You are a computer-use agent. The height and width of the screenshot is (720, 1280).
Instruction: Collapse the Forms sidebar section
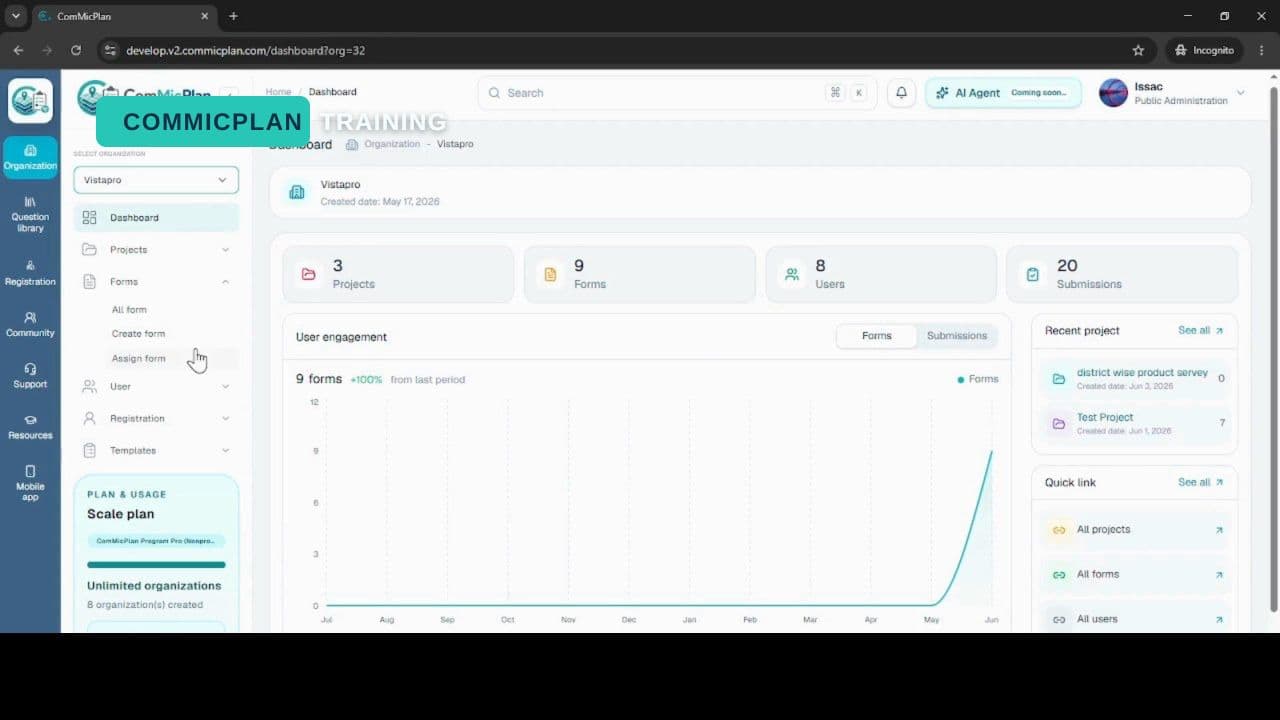pyautogui.click(x=156, y=282)
